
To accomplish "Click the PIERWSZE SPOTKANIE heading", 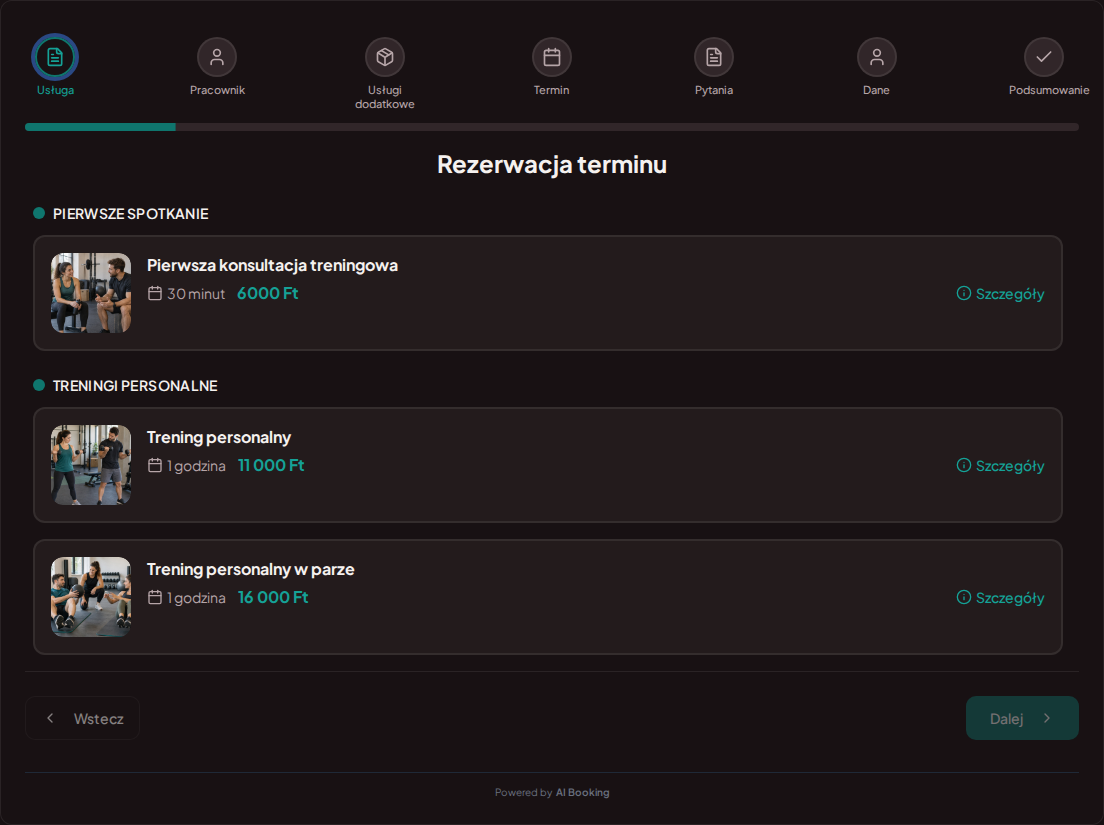I will (130, 214).
